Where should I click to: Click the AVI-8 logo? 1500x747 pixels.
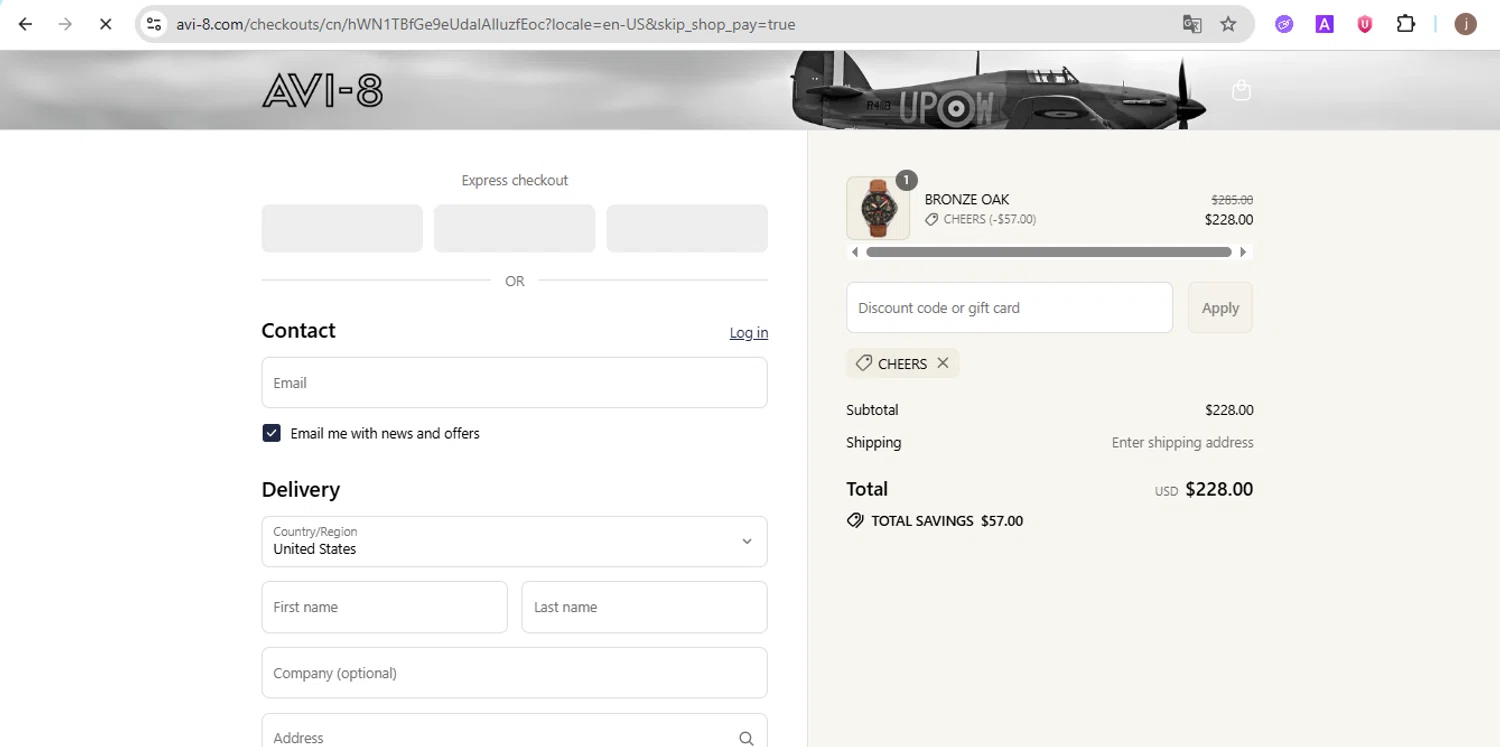[x=322, y=91]
